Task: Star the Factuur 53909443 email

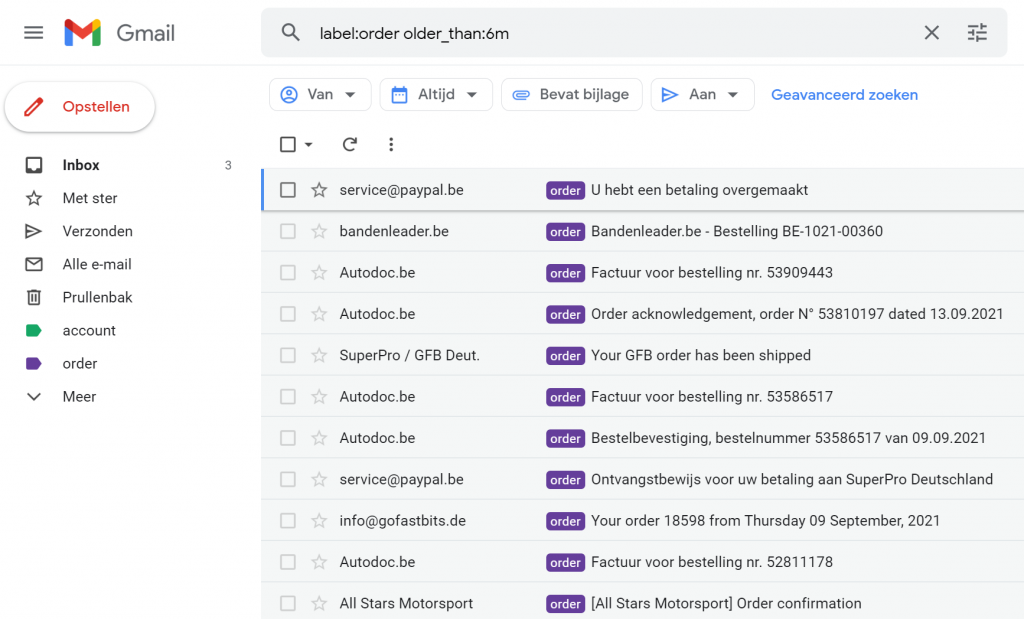Action: (319, 272)
